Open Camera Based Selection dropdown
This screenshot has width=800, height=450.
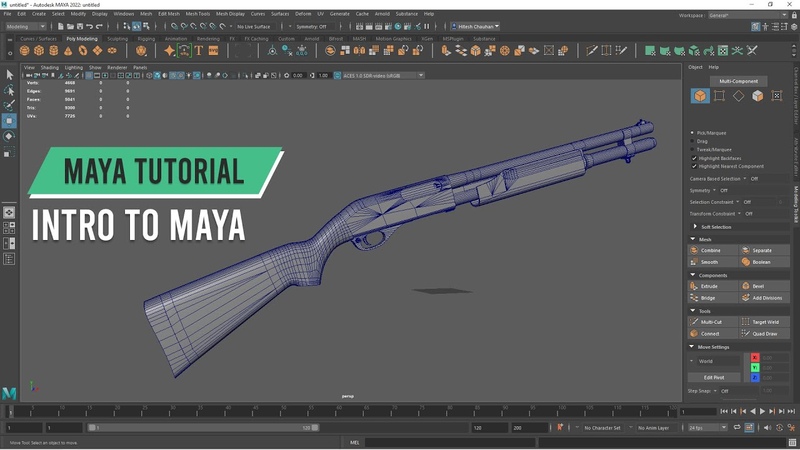click(x=745, y=179)
